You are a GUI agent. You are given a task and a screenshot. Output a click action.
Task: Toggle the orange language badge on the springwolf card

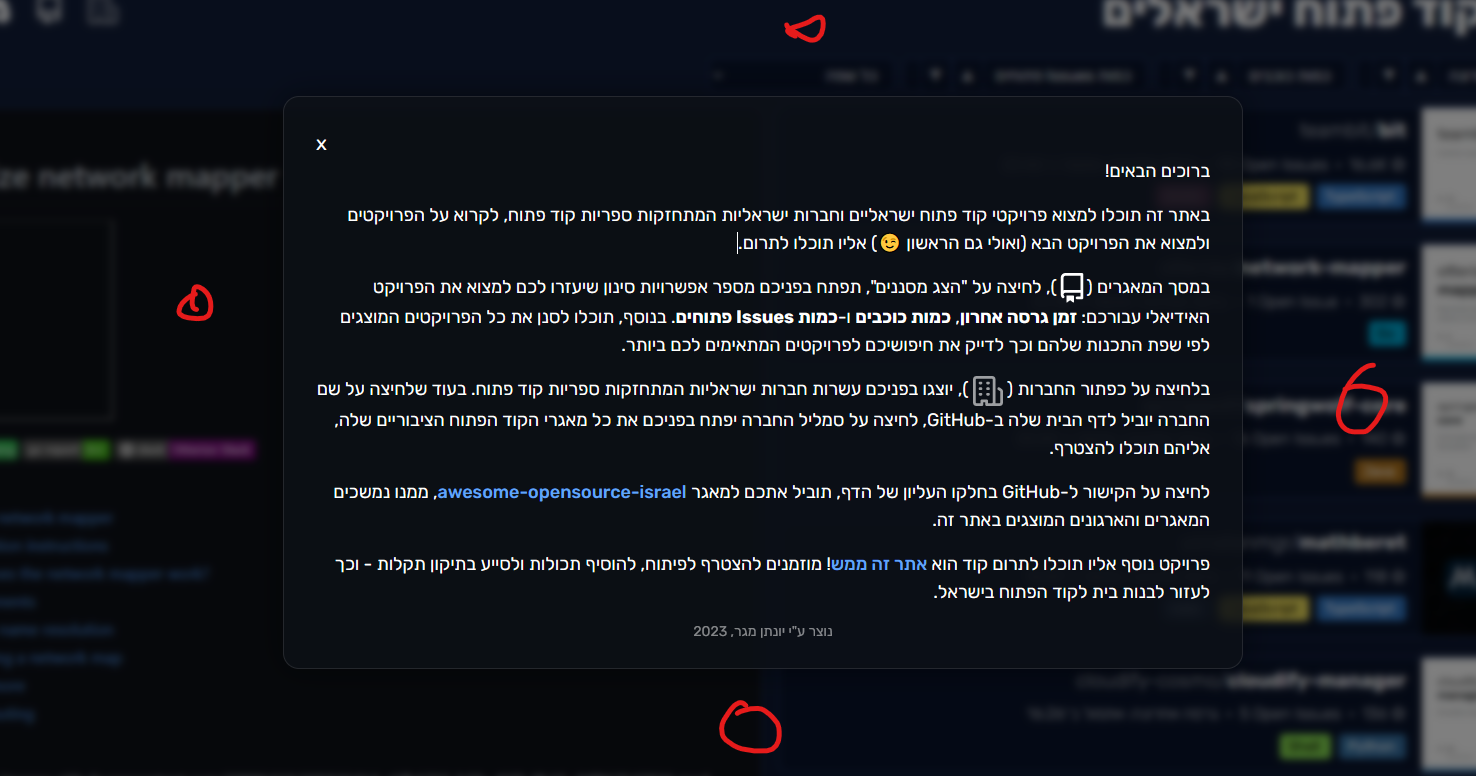(x=1380, y=471)
